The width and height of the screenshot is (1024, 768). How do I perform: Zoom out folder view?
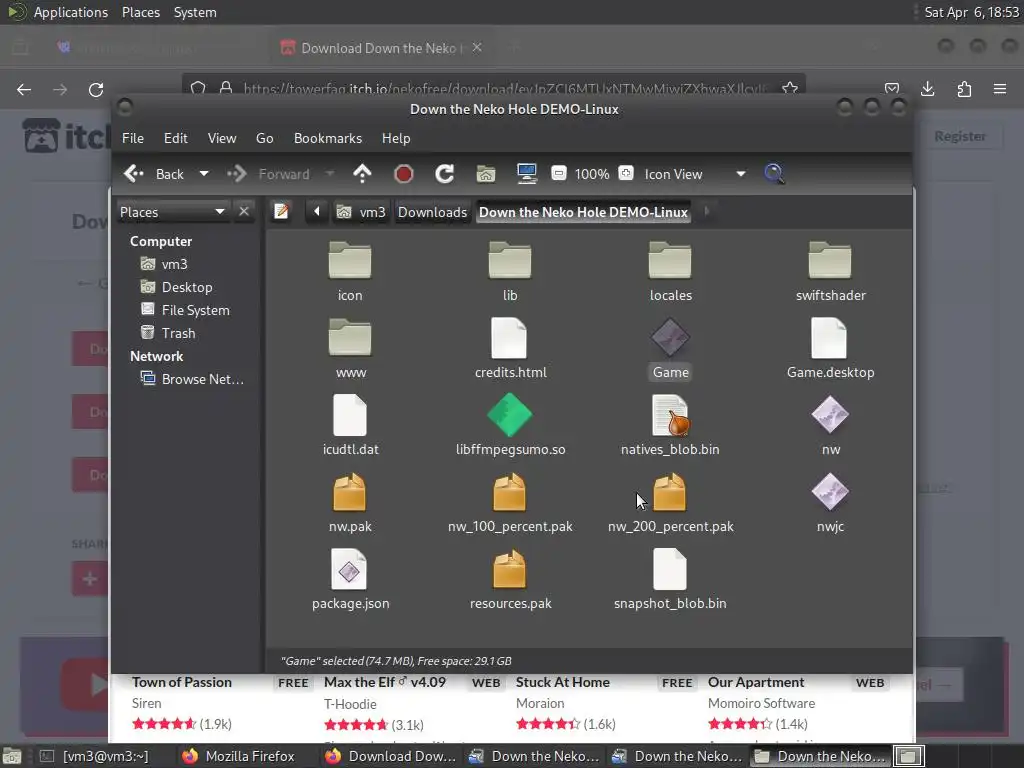559,173
